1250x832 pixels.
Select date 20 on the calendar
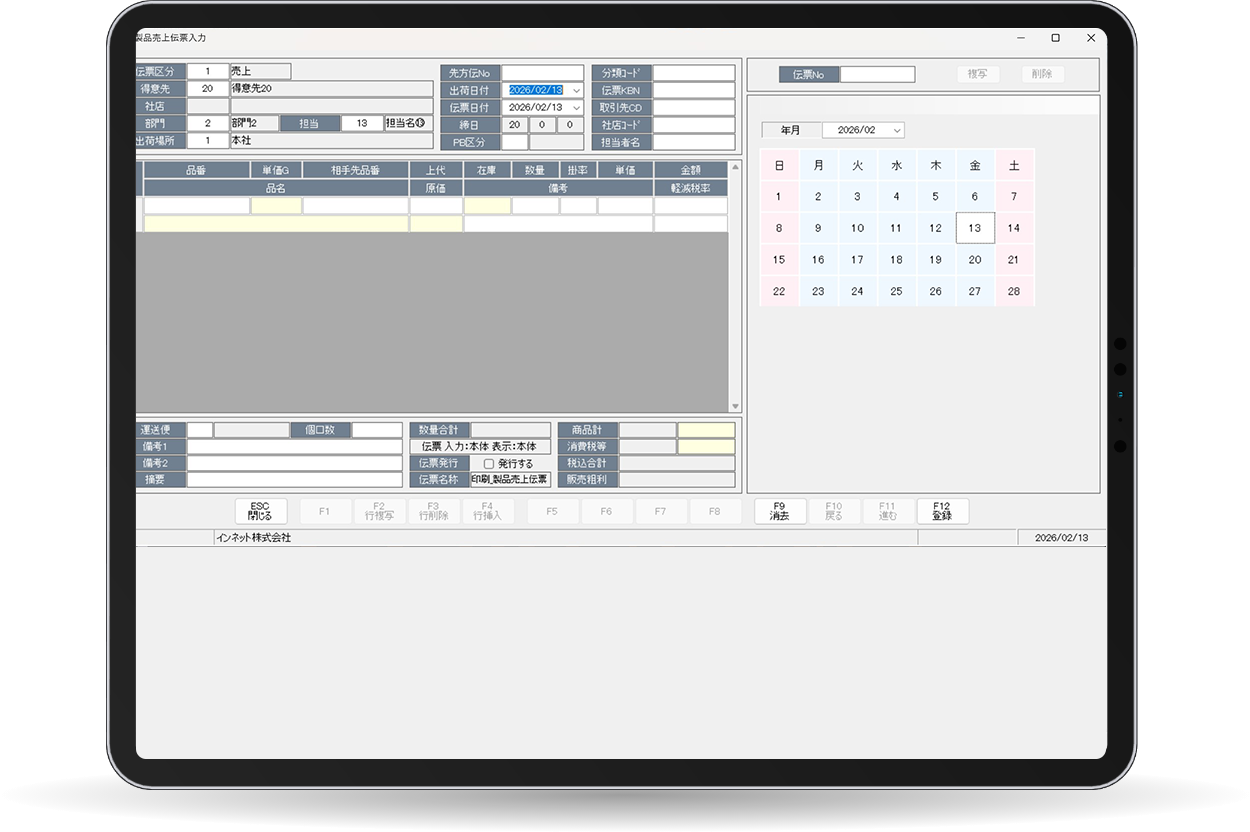(x=975, y=259)
